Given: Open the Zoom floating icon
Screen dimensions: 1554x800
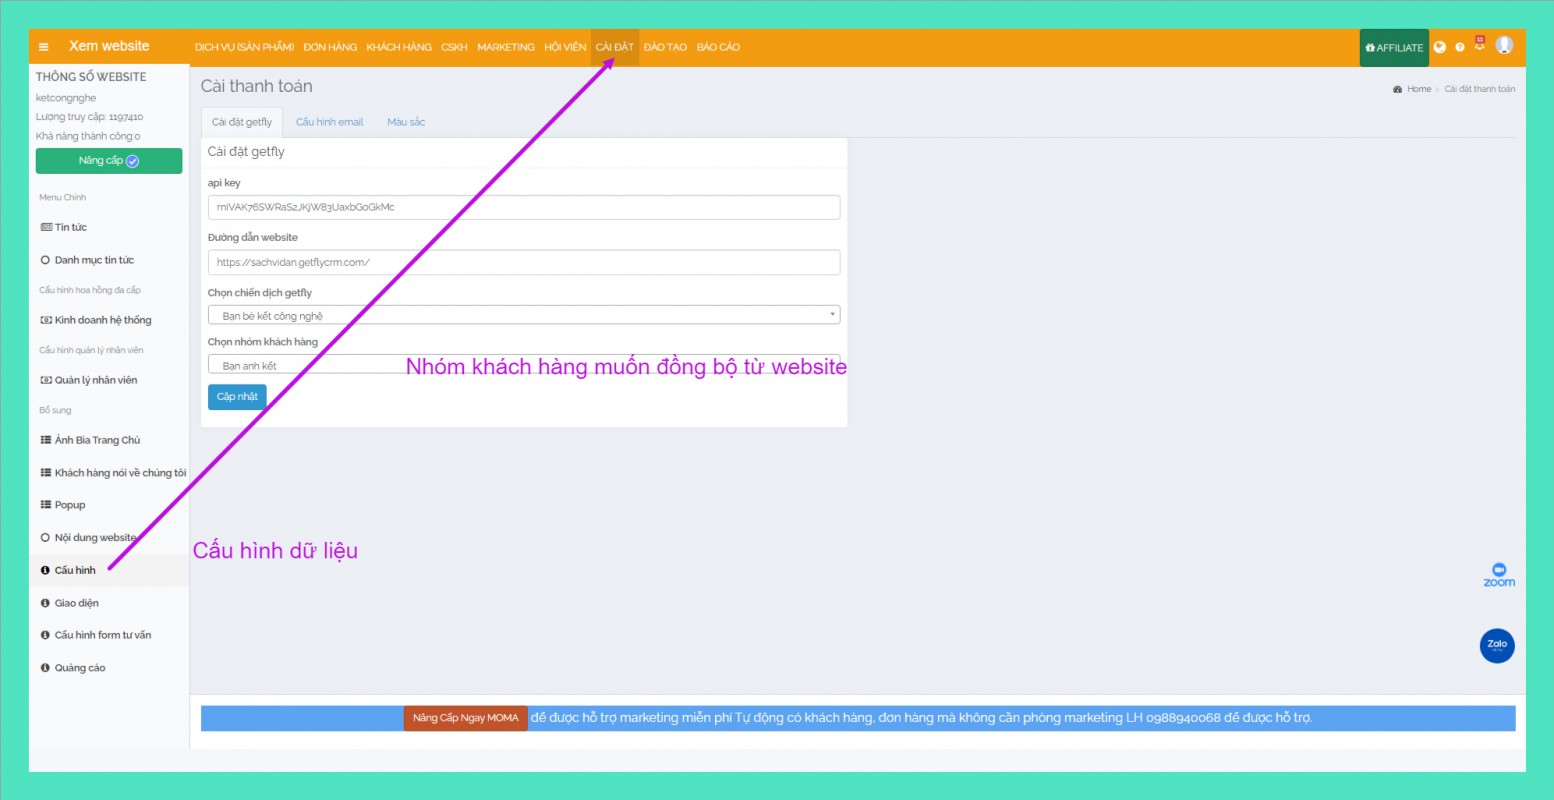Looking at the screenshot, I should pos(1498,574).
